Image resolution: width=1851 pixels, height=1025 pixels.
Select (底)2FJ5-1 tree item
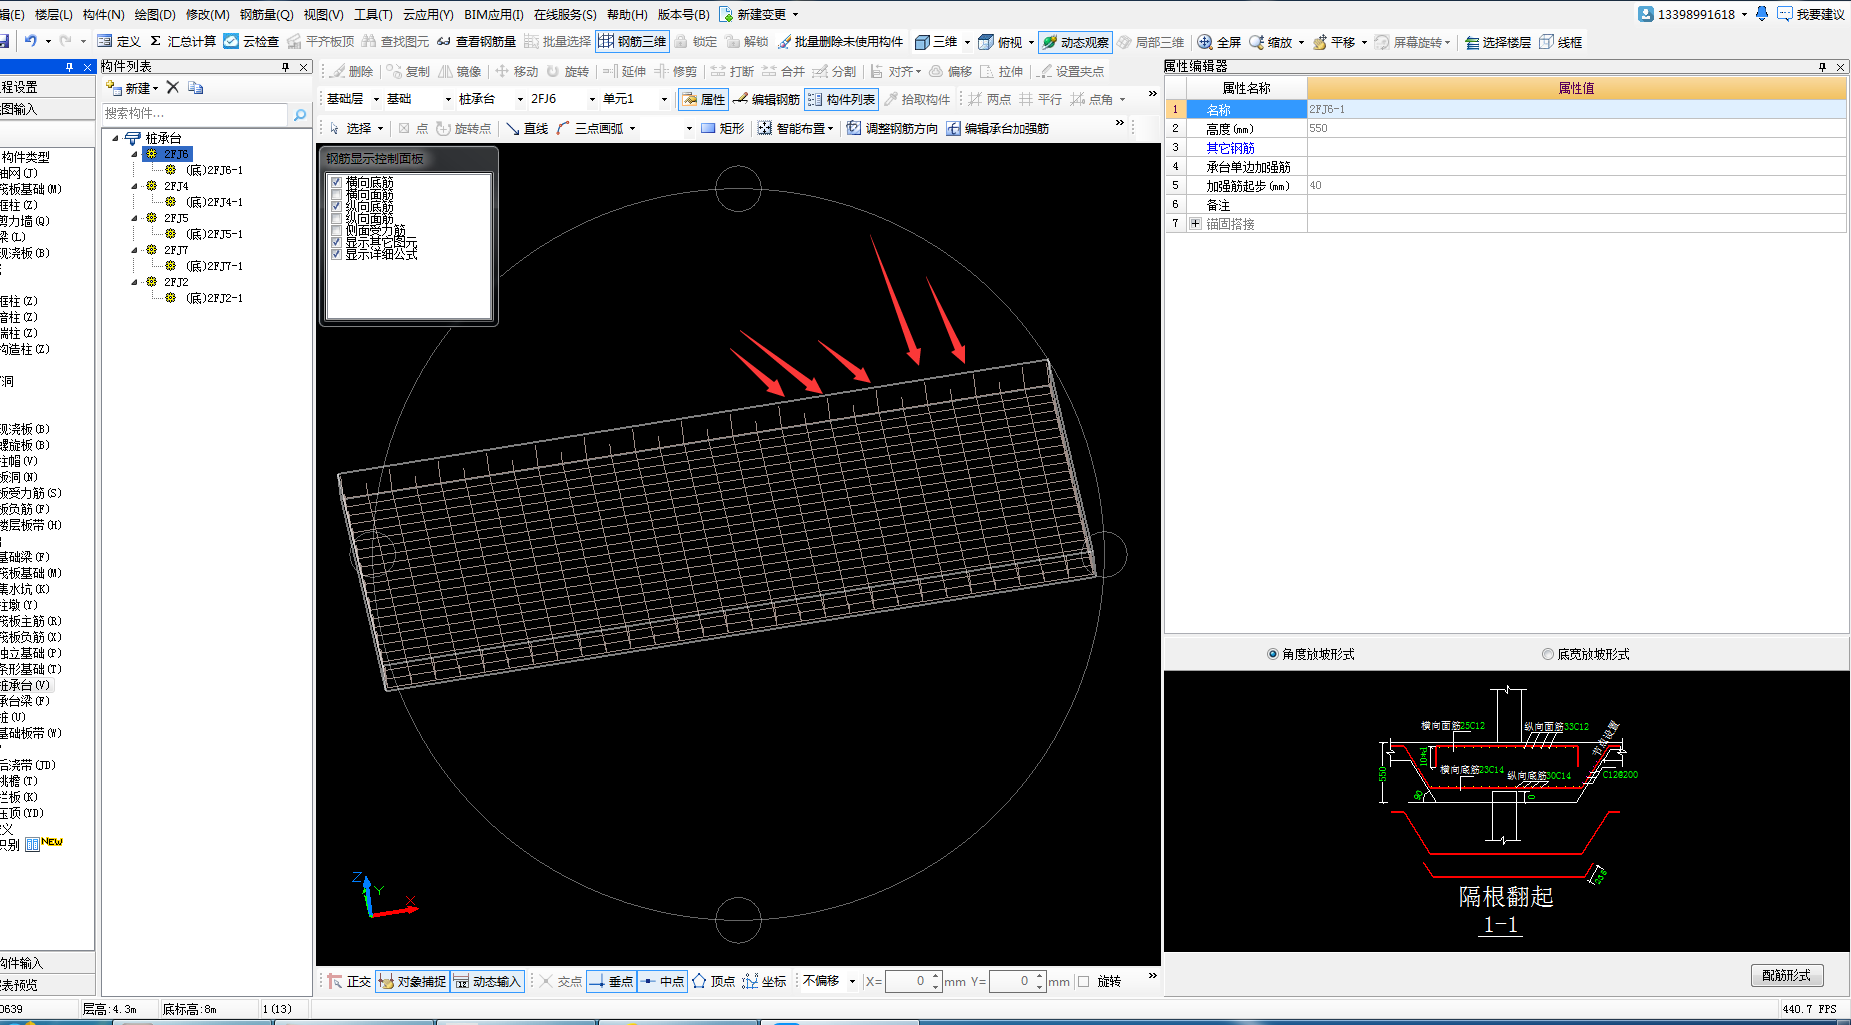[214, 234]
